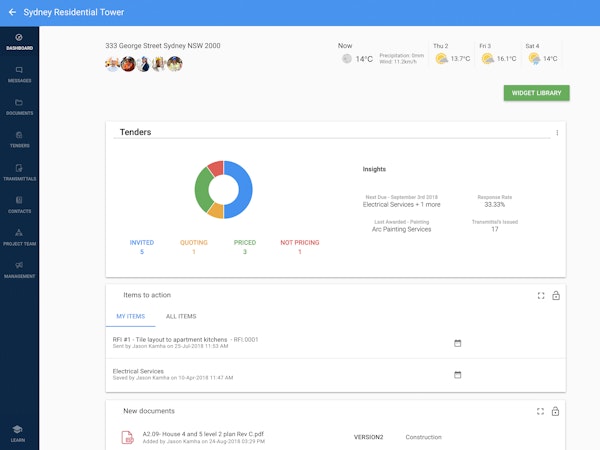Open Management section in sidebar
Image resolution: width=600 pixels, height=450 pixels.
coord(19,269)
